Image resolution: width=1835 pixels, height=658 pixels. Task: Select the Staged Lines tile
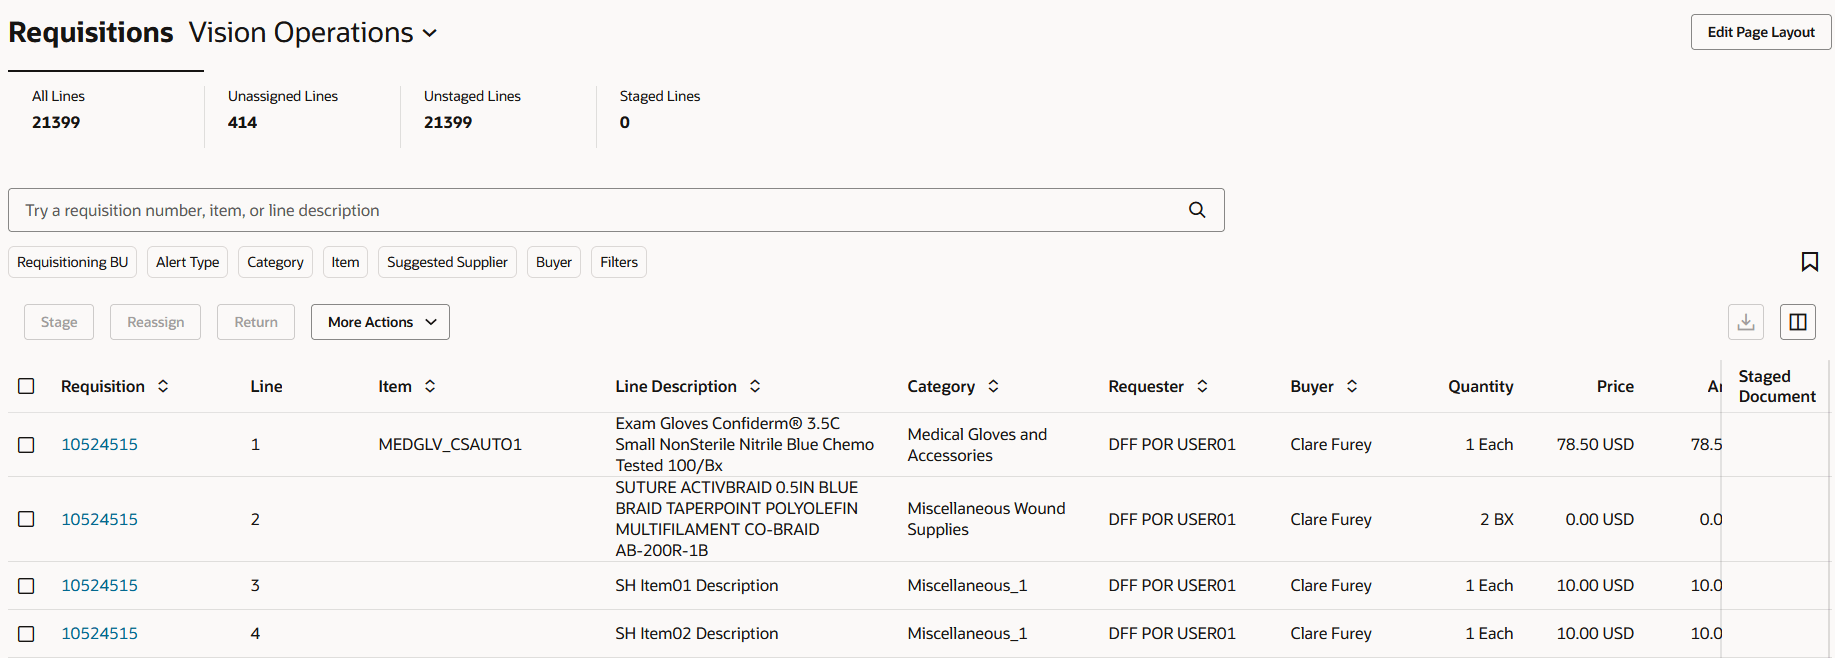[660, 110]
